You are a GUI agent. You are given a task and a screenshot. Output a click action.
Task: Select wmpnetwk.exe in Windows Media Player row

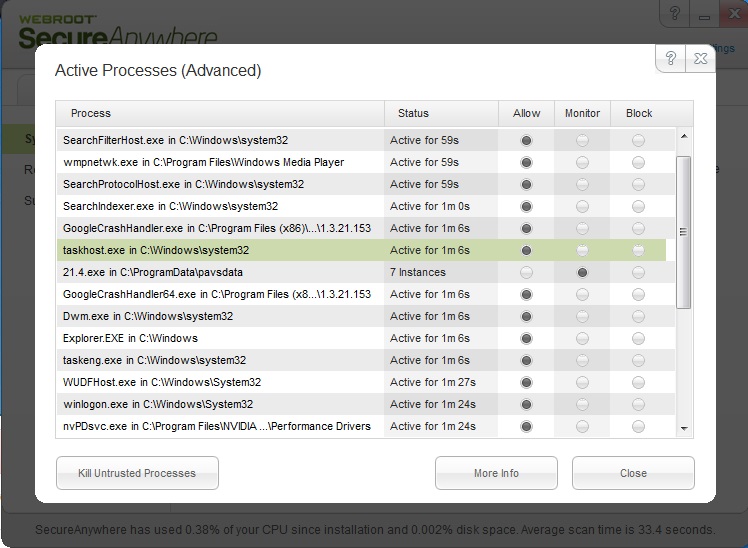366,162
